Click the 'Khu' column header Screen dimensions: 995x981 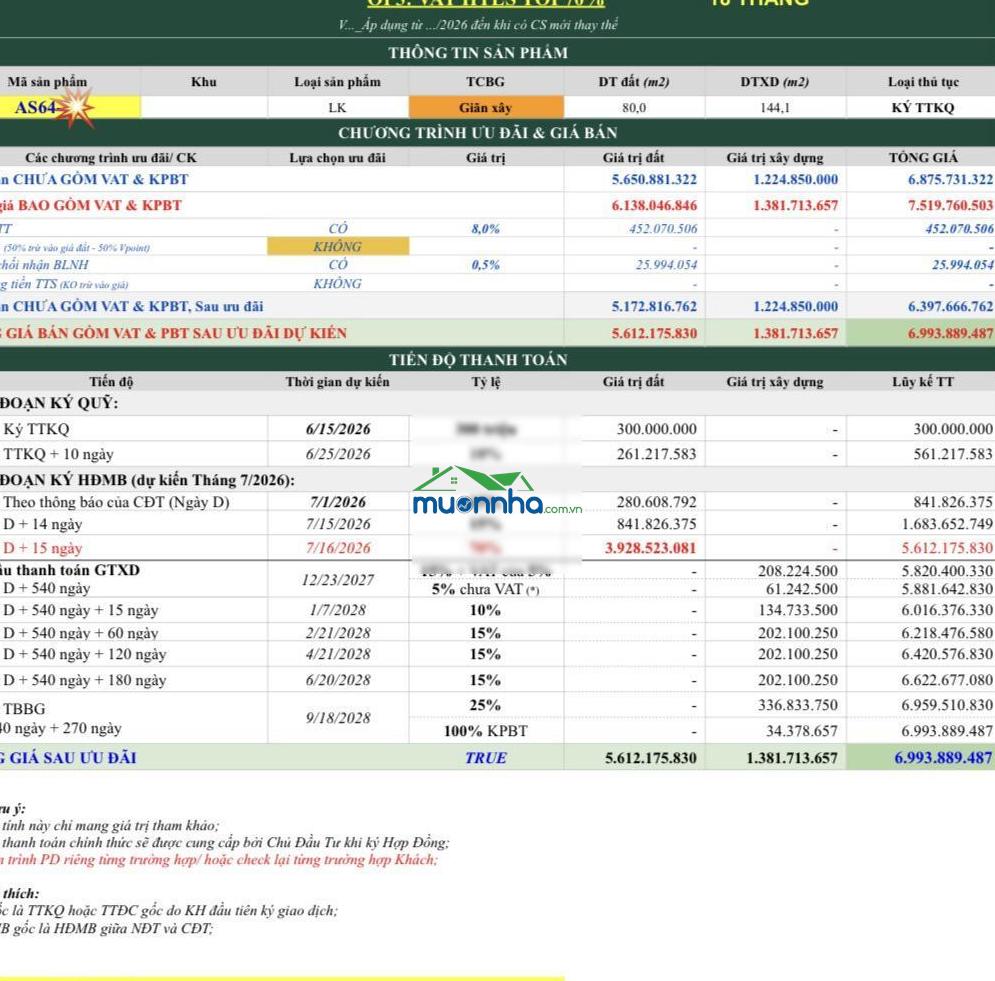point(204,82)
